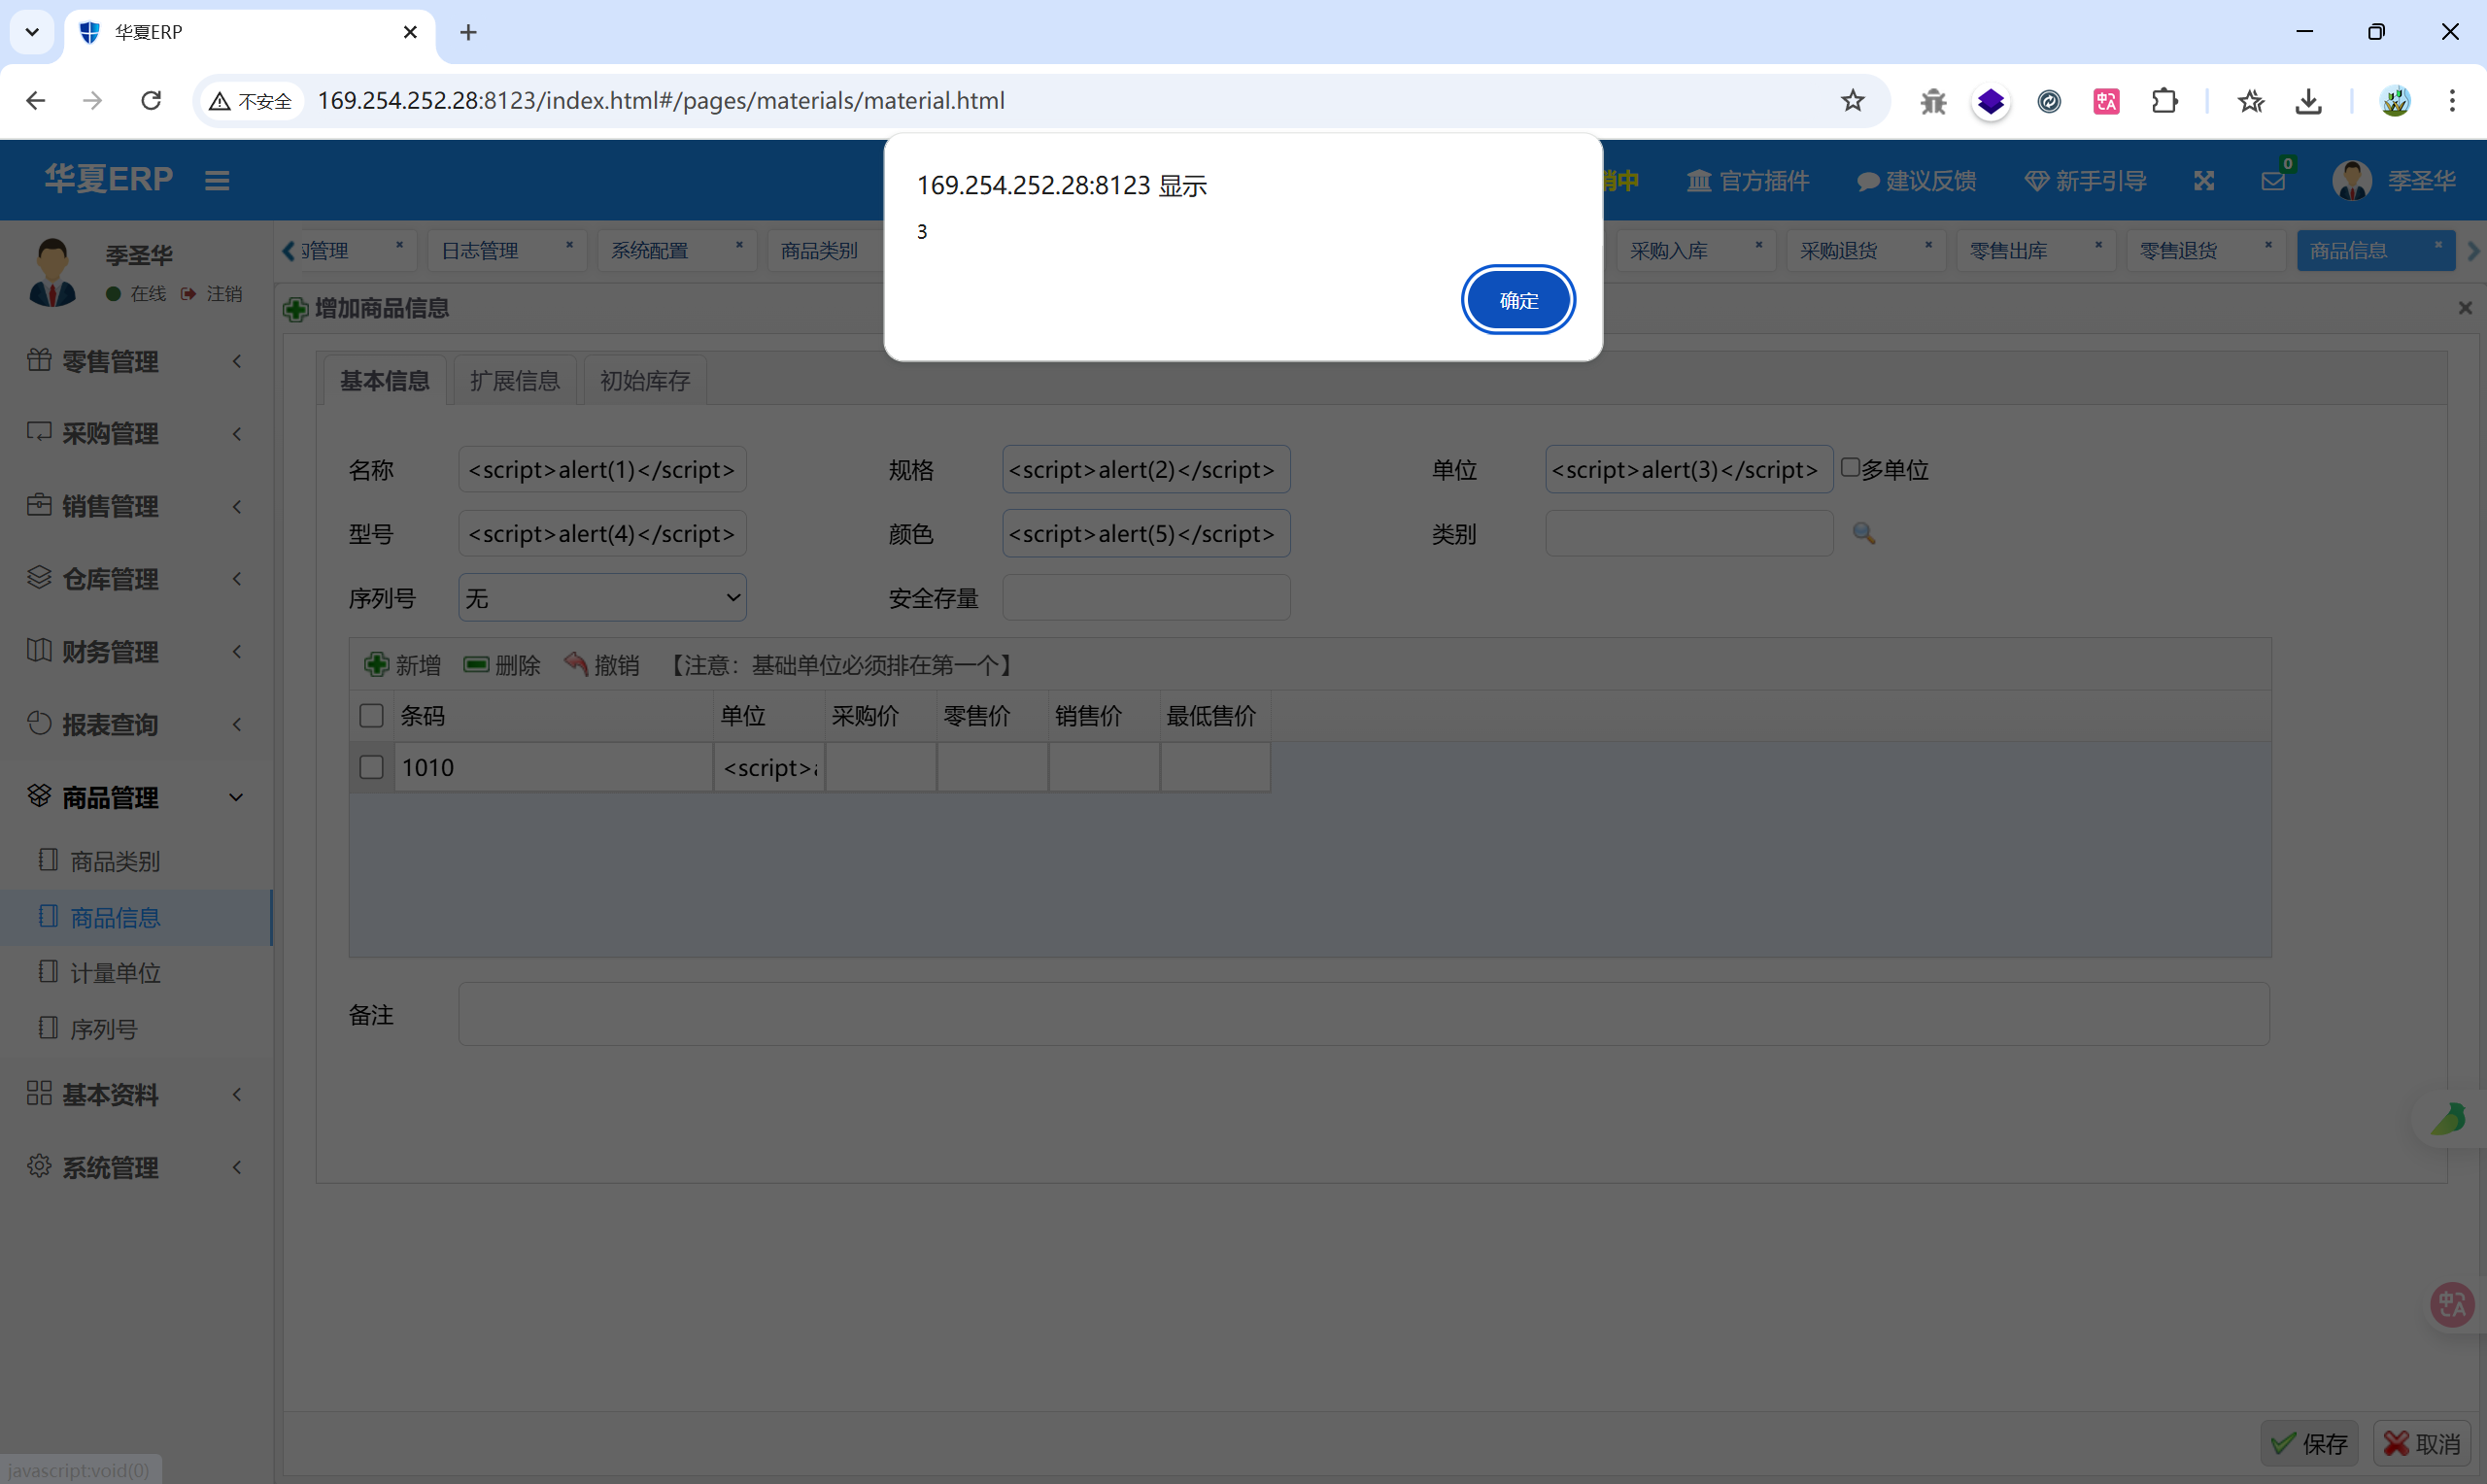Open 计量单位 in the sidebar tree
Image resolution: width=2487 pixels, height=1484 pixels.
coord(115,973)
